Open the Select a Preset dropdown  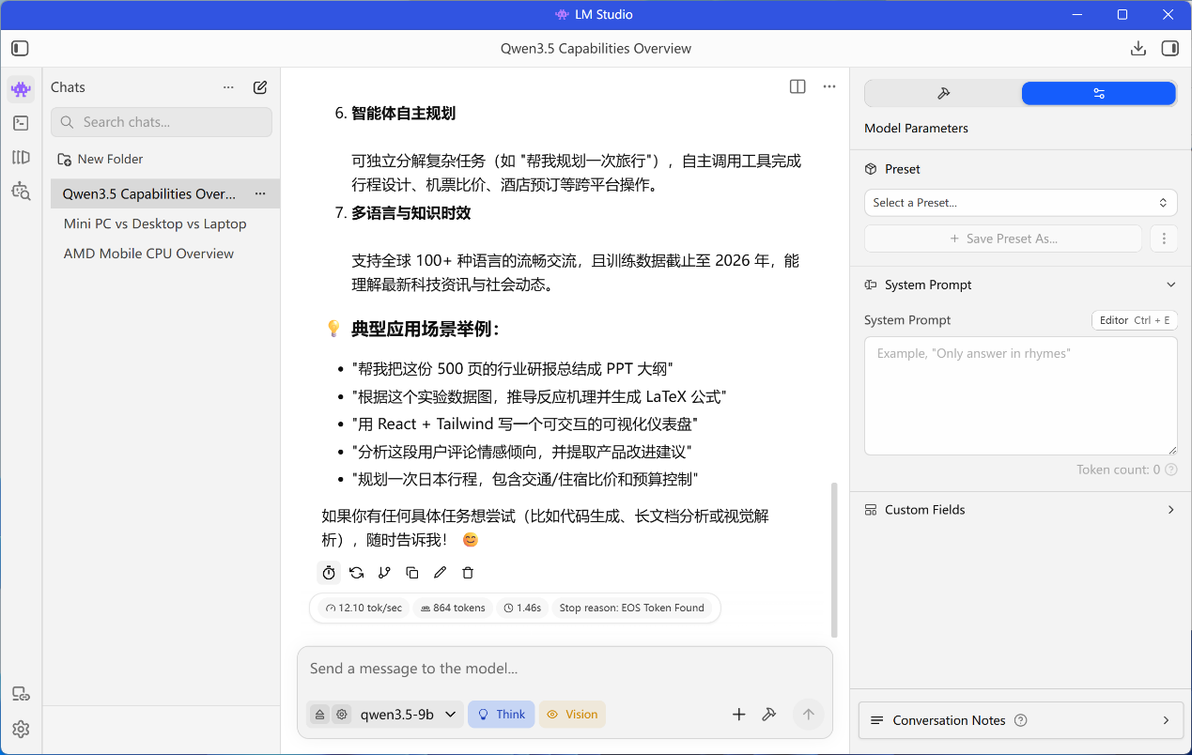click(x=1020, y=203)
